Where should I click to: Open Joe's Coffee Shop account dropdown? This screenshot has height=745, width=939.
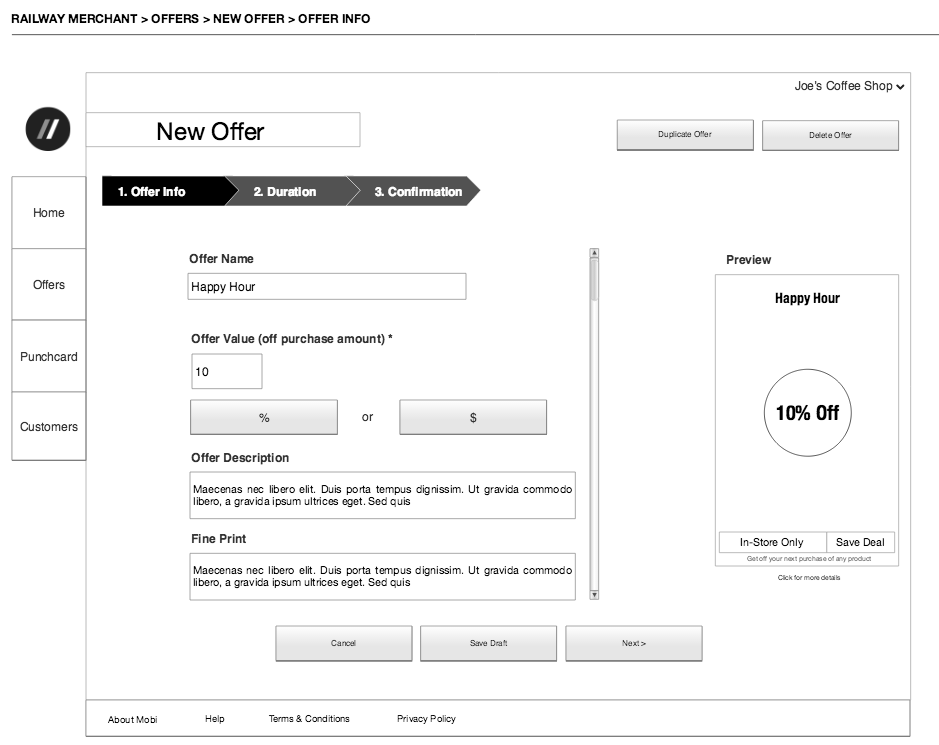pos(849,86)
